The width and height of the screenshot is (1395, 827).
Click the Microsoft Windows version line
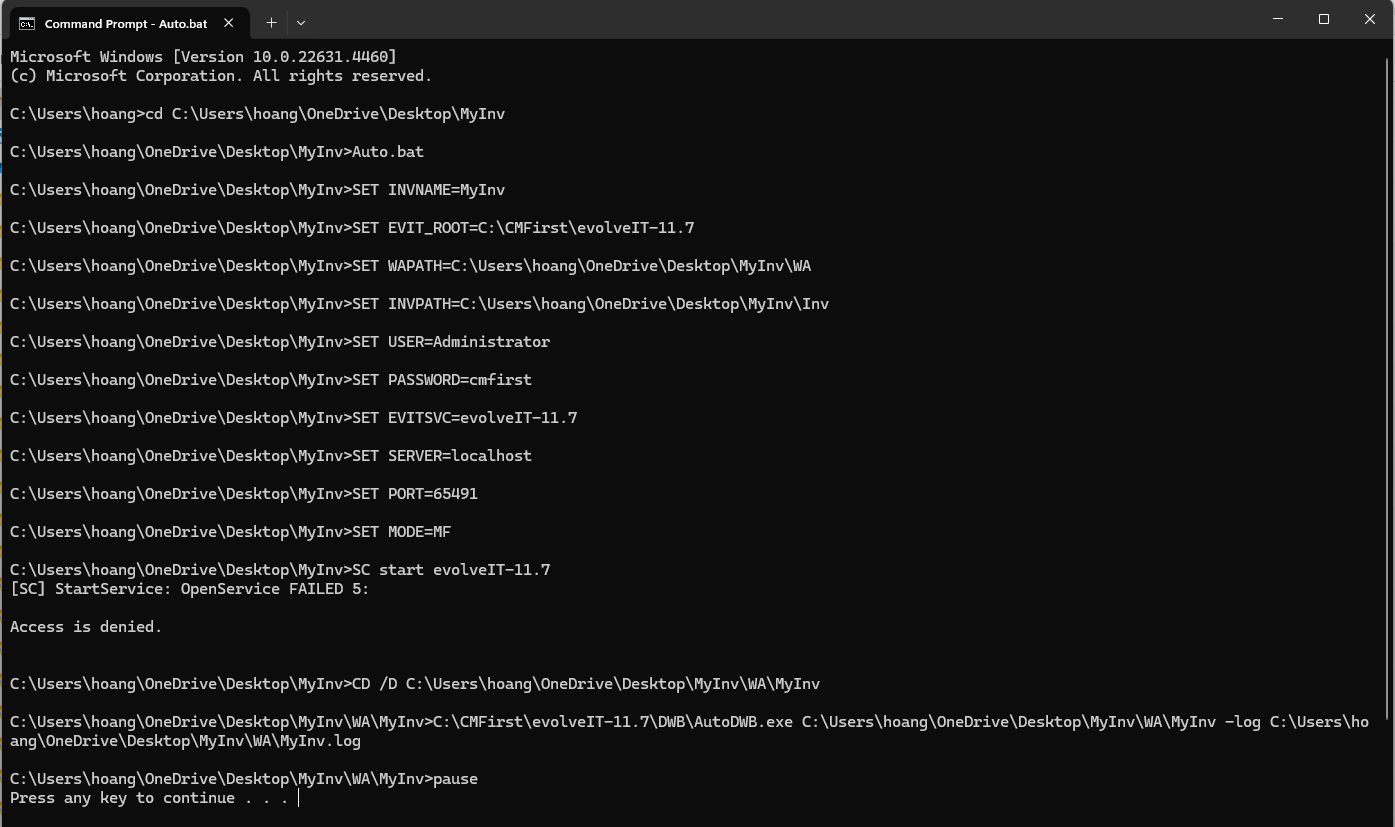click(x=203, y=57)
